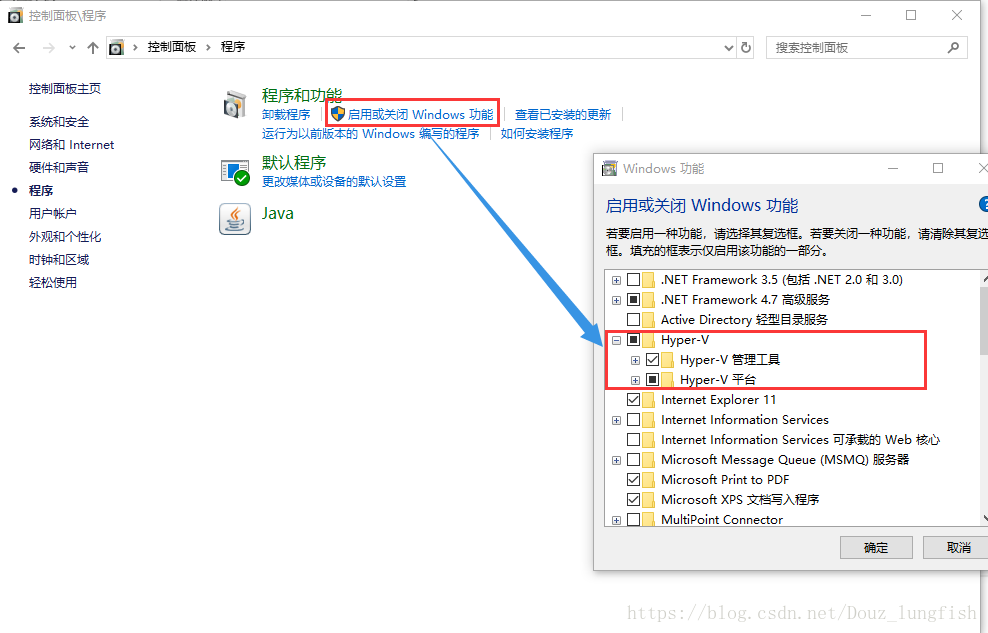Click the Windows 功能 dialog title icon
This screenshot has width=988, height=633.
coord(609,168)
